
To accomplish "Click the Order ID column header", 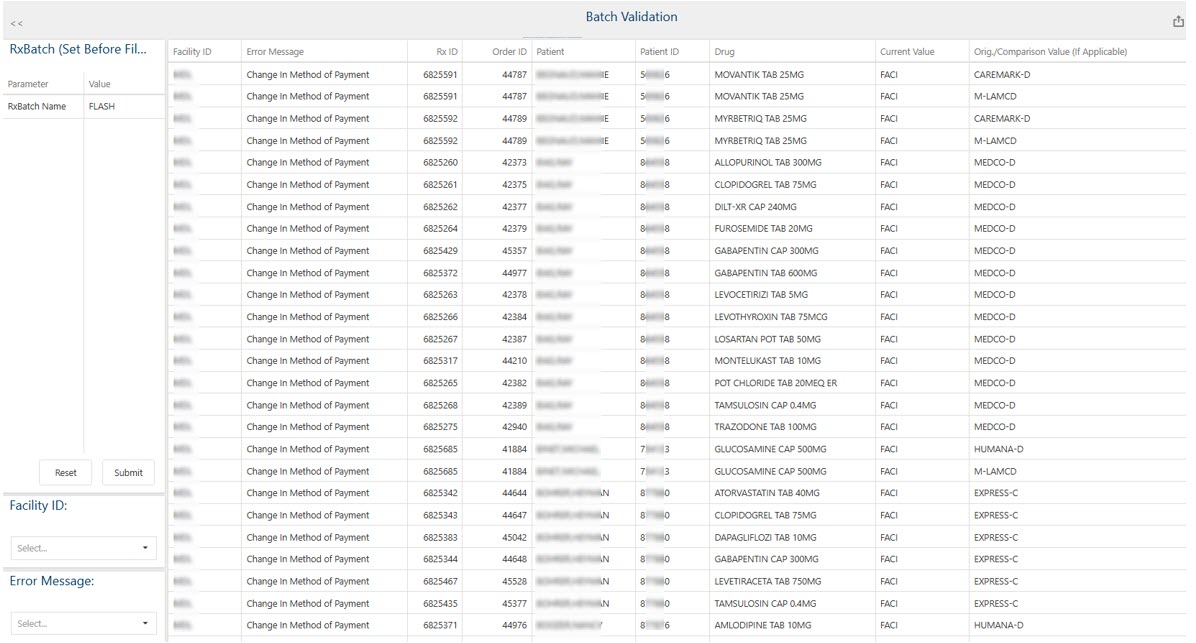I will [509, 52].
